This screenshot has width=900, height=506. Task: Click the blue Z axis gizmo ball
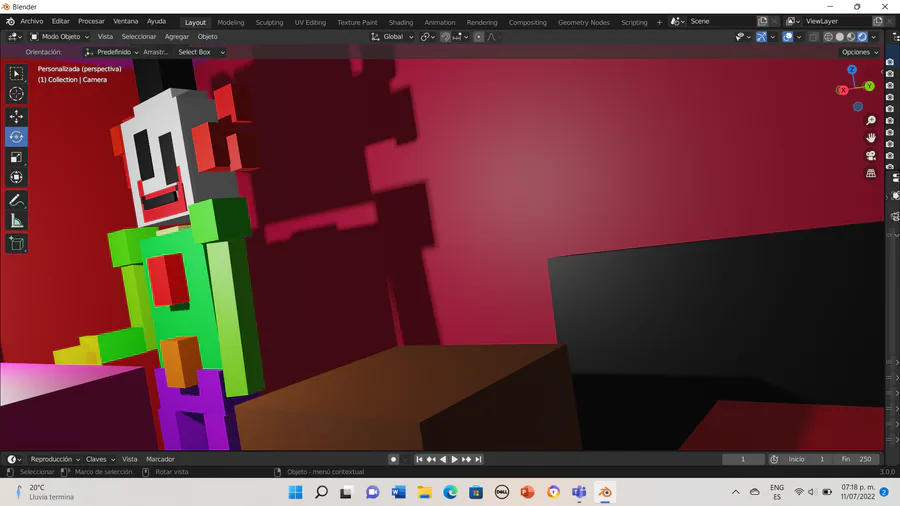852,69
